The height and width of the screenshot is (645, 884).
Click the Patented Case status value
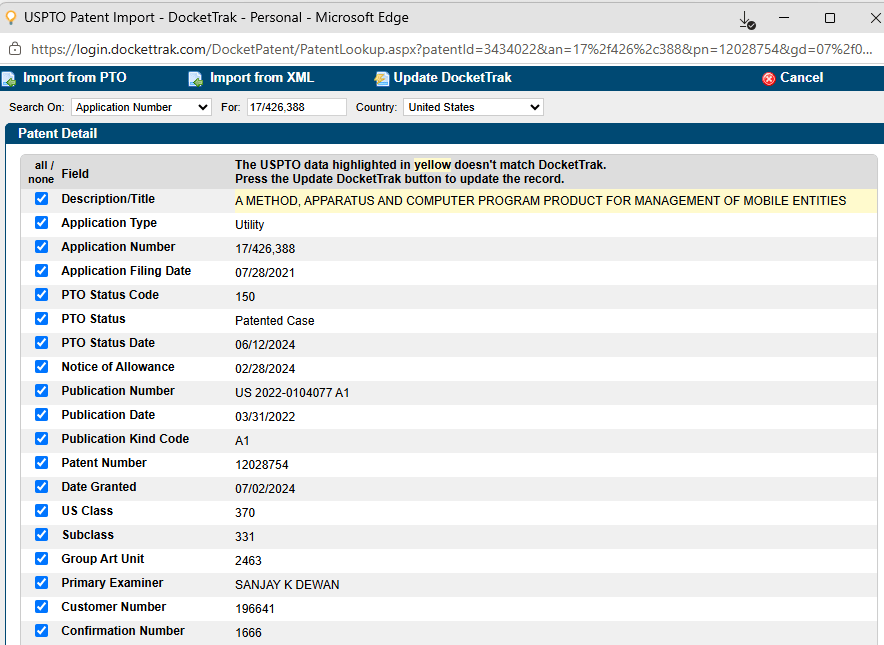[275, 321]
